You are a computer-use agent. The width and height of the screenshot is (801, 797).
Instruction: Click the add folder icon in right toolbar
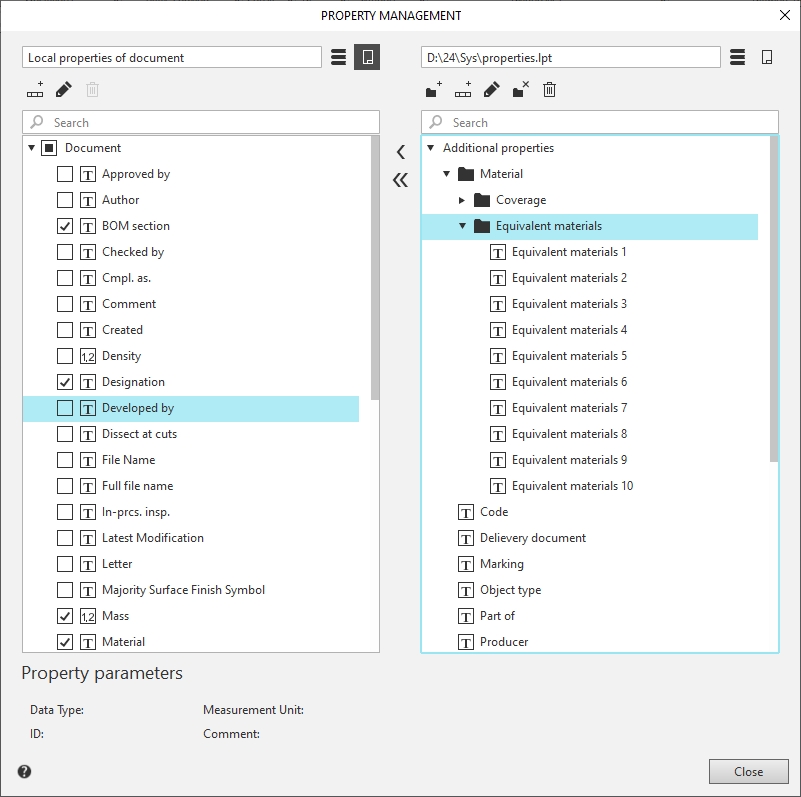pos(433,90)
